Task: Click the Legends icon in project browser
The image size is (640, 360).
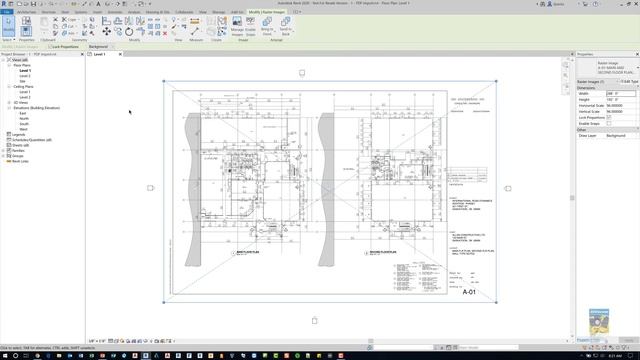Action: pos(9,134)
